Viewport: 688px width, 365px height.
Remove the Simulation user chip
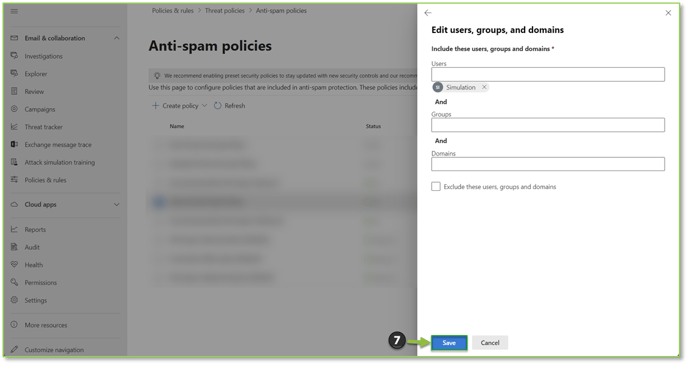point(484,87)
